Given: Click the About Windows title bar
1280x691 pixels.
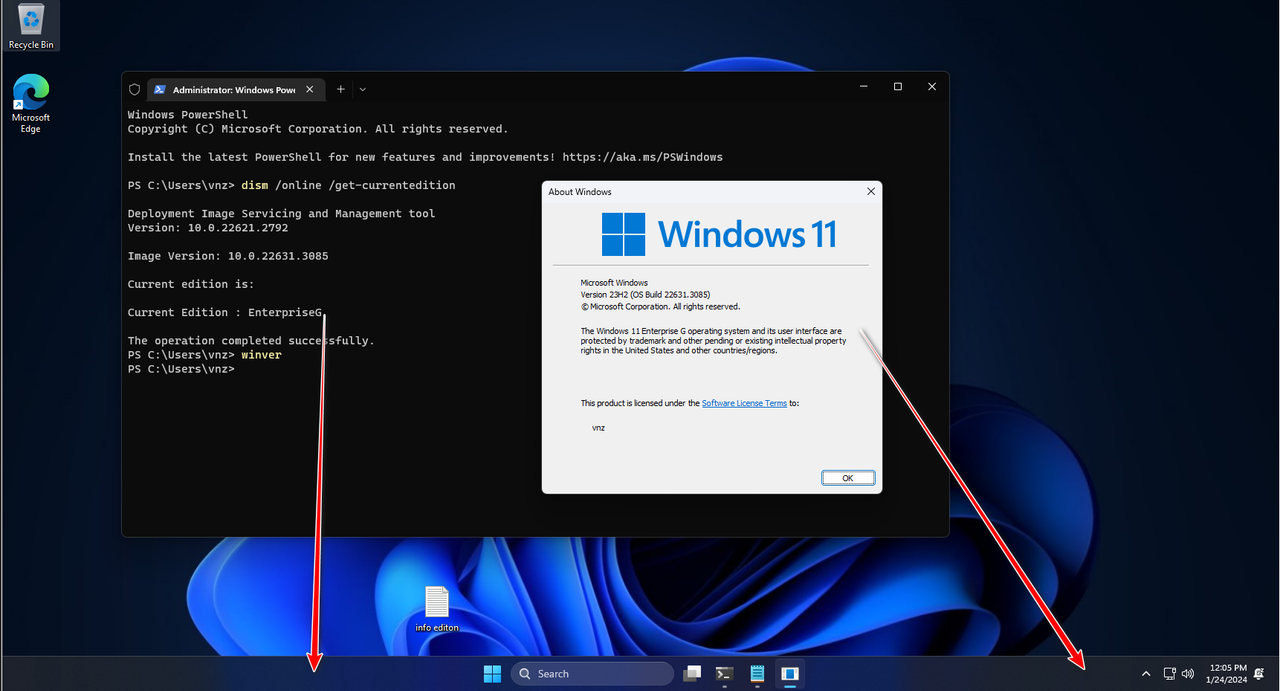Looking at the screenshot, I should coord(700,191).
